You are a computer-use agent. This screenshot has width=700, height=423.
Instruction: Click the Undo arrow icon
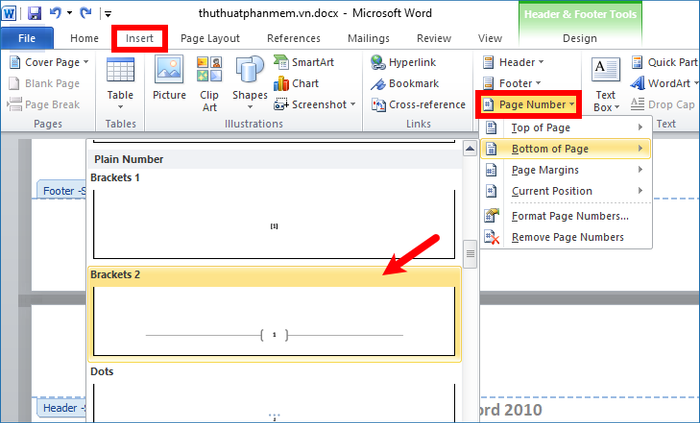55,13
